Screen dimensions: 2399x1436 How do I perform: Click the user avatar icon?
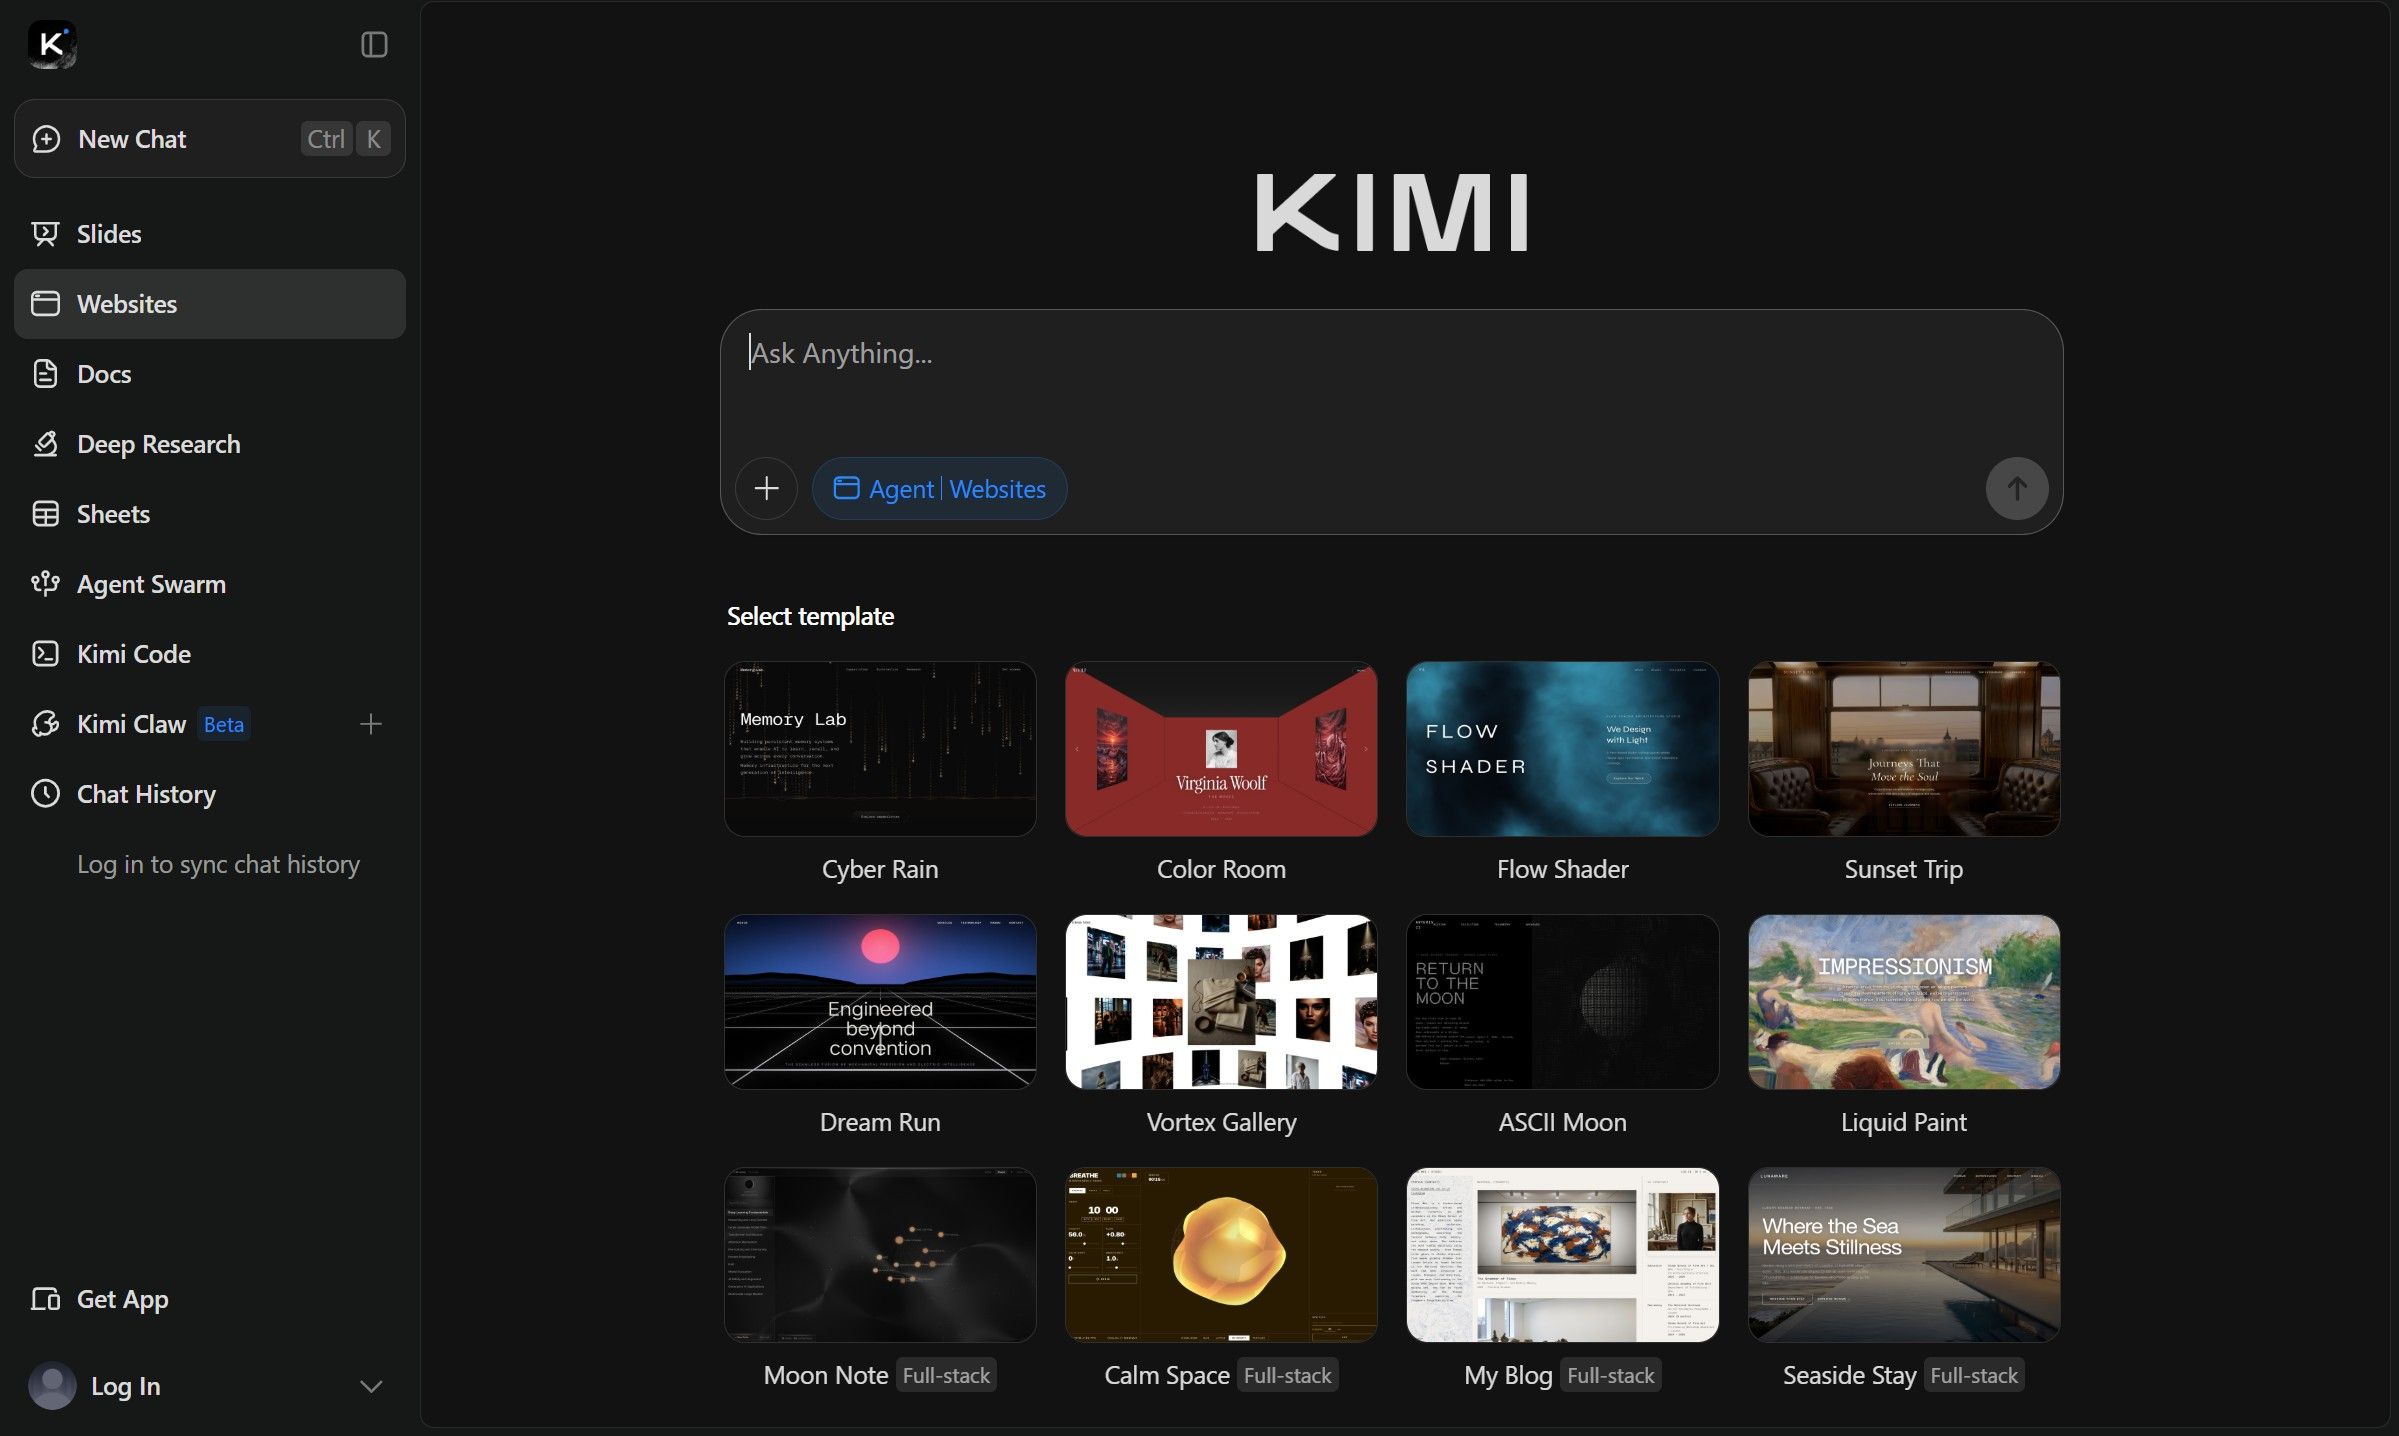click(53, 1386)
